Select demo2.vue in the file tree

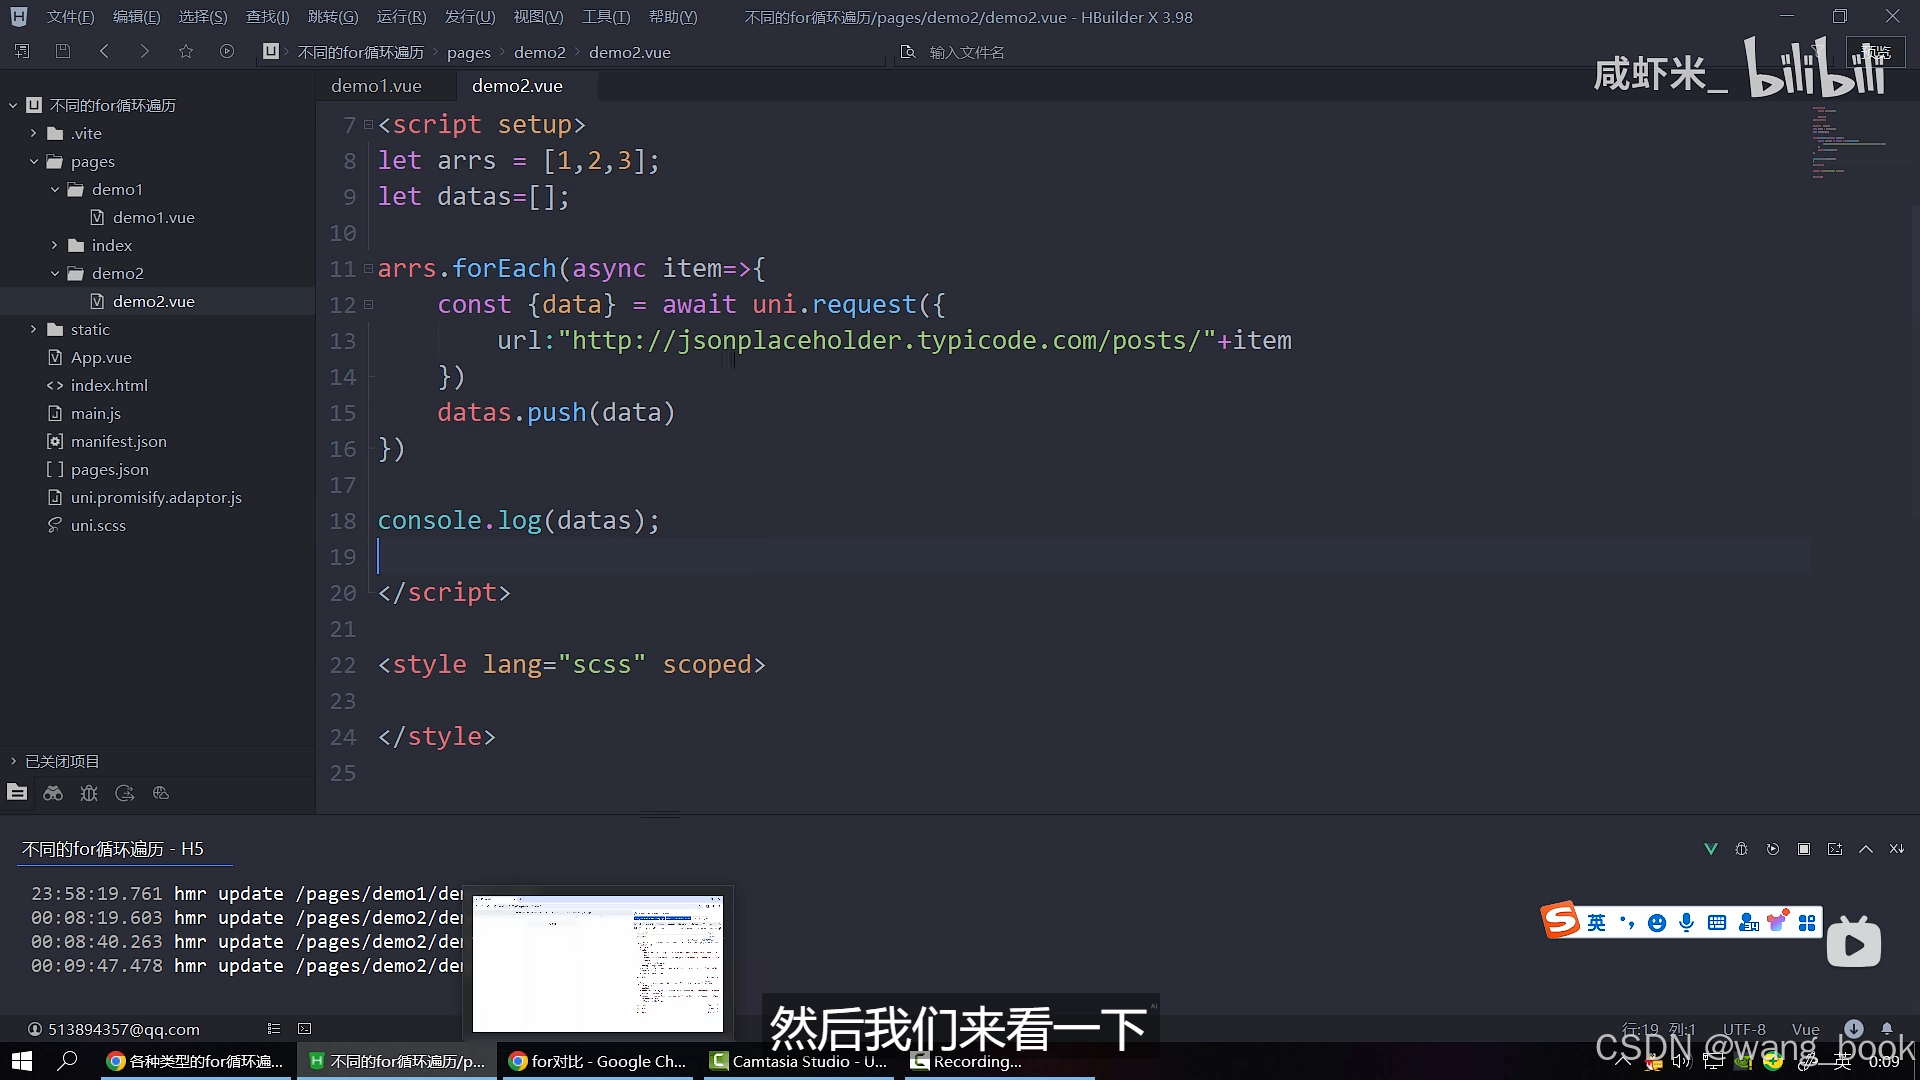(153, 301)
